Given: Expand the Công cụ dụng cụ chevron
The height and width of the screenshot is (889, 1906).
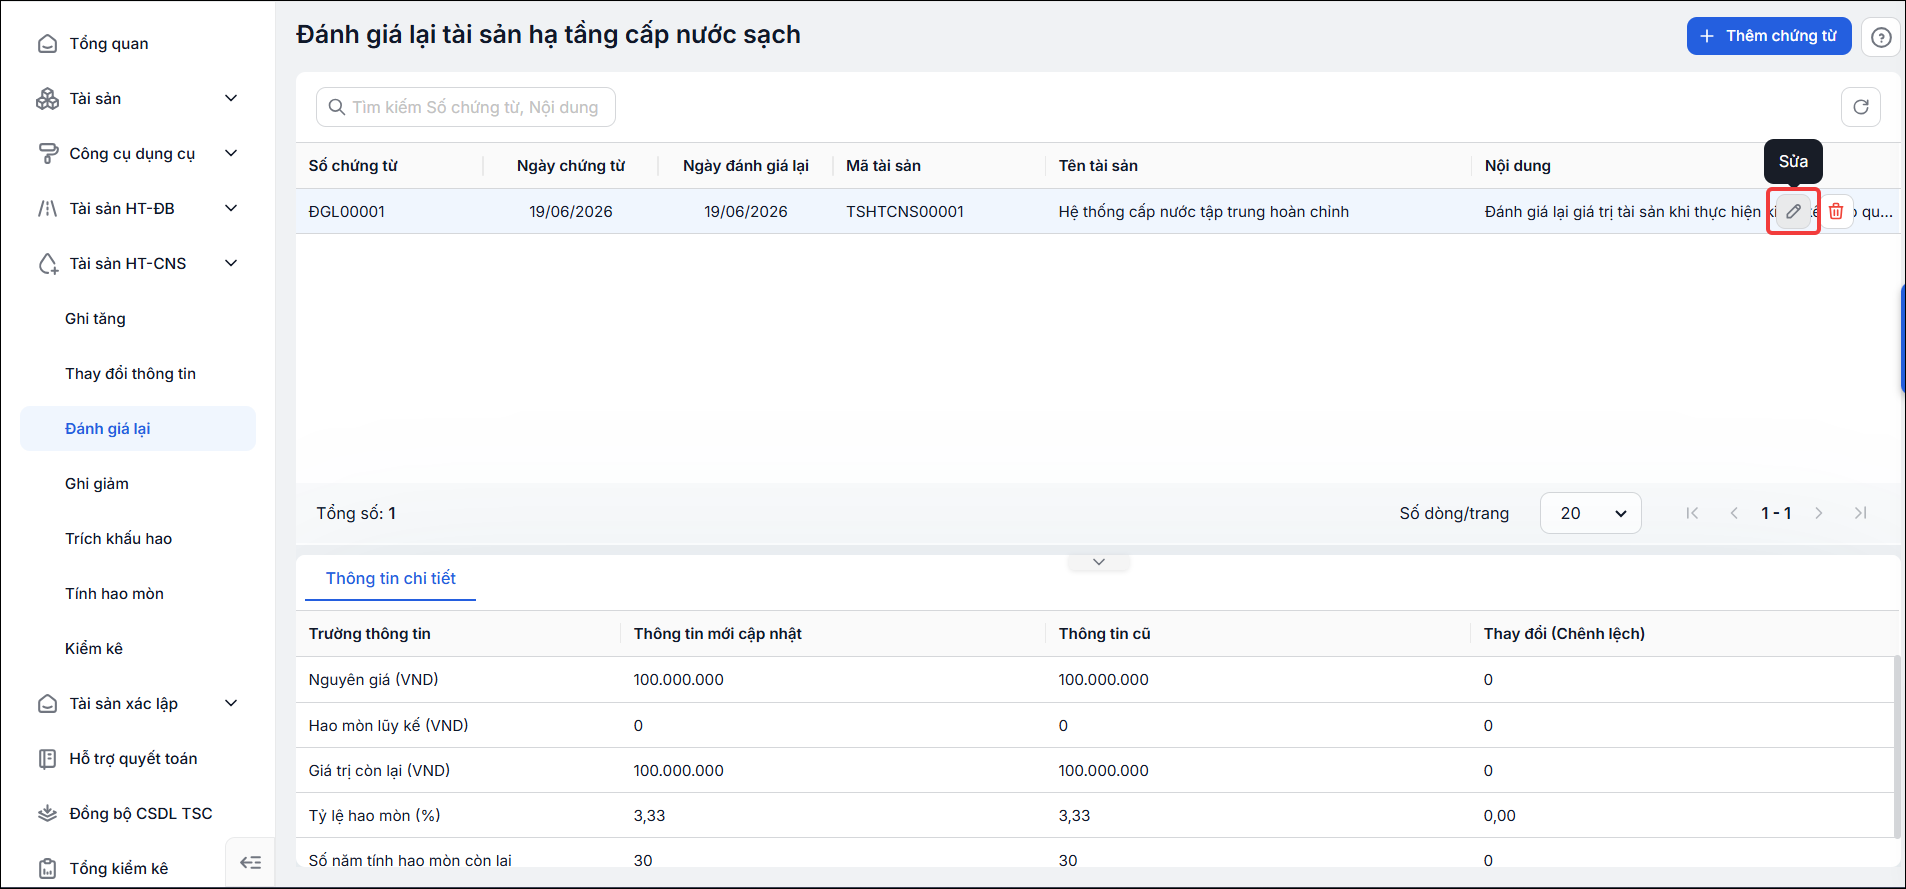Looking at the screenshot, I should point(231,153).
